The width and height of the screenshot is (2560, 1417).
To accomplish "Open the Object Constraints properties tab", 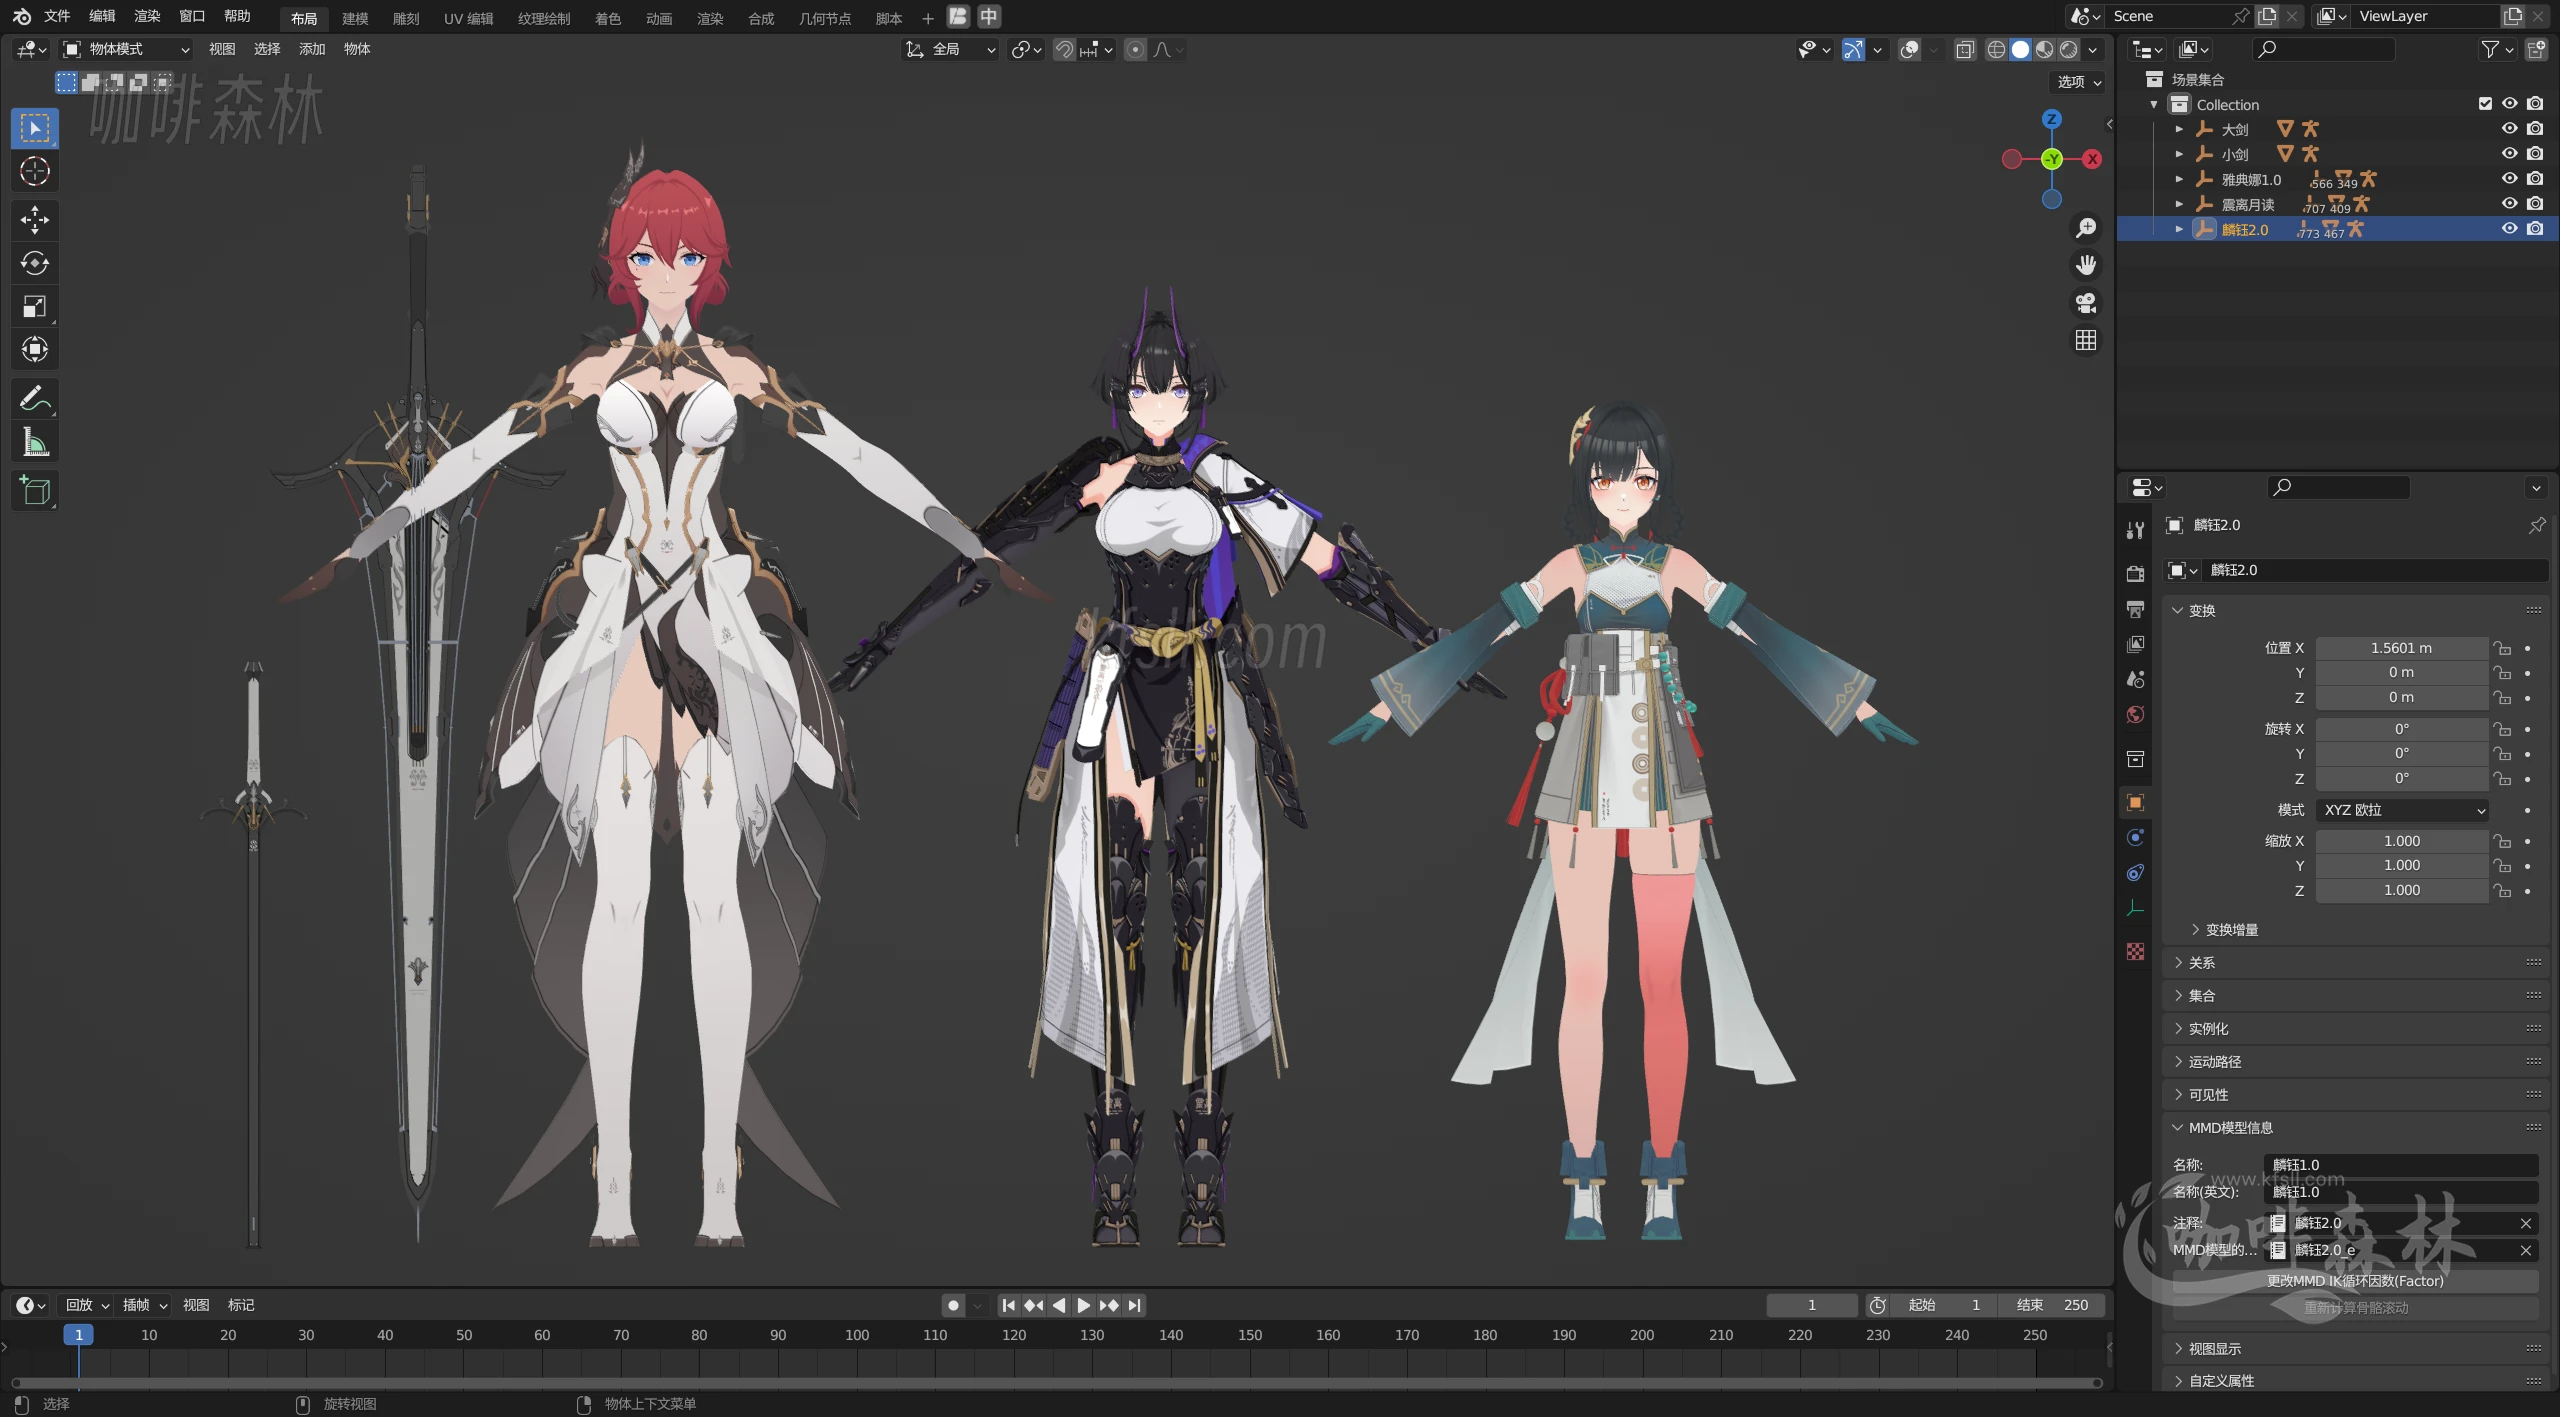I will (2135, 873).
